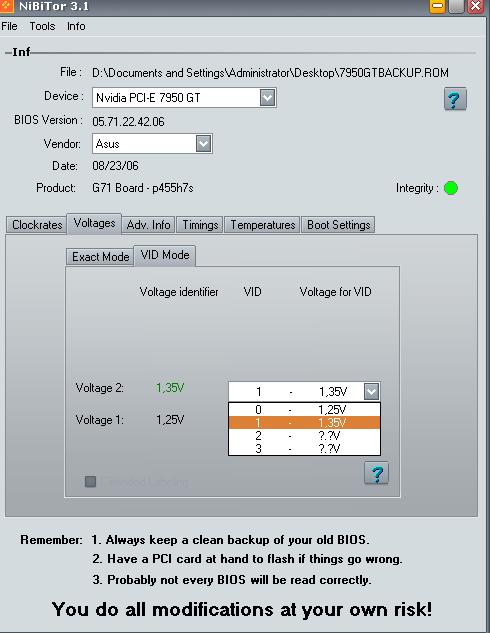The image size is (490, 633).
Task: Click the product text G71 Board - p455h7s
Action: tap(142, 188)
